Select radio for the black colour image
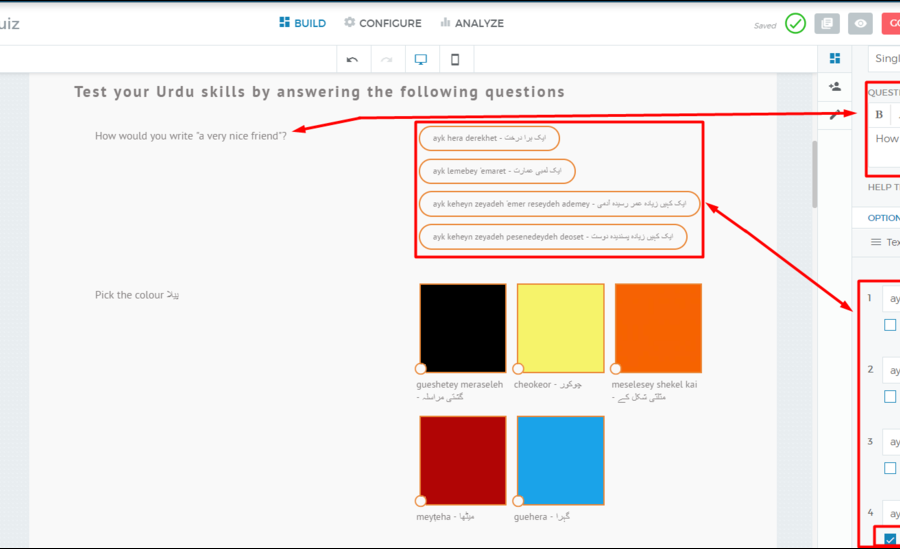The width and height of the screenshot is (900, 549). click(421, 369)
